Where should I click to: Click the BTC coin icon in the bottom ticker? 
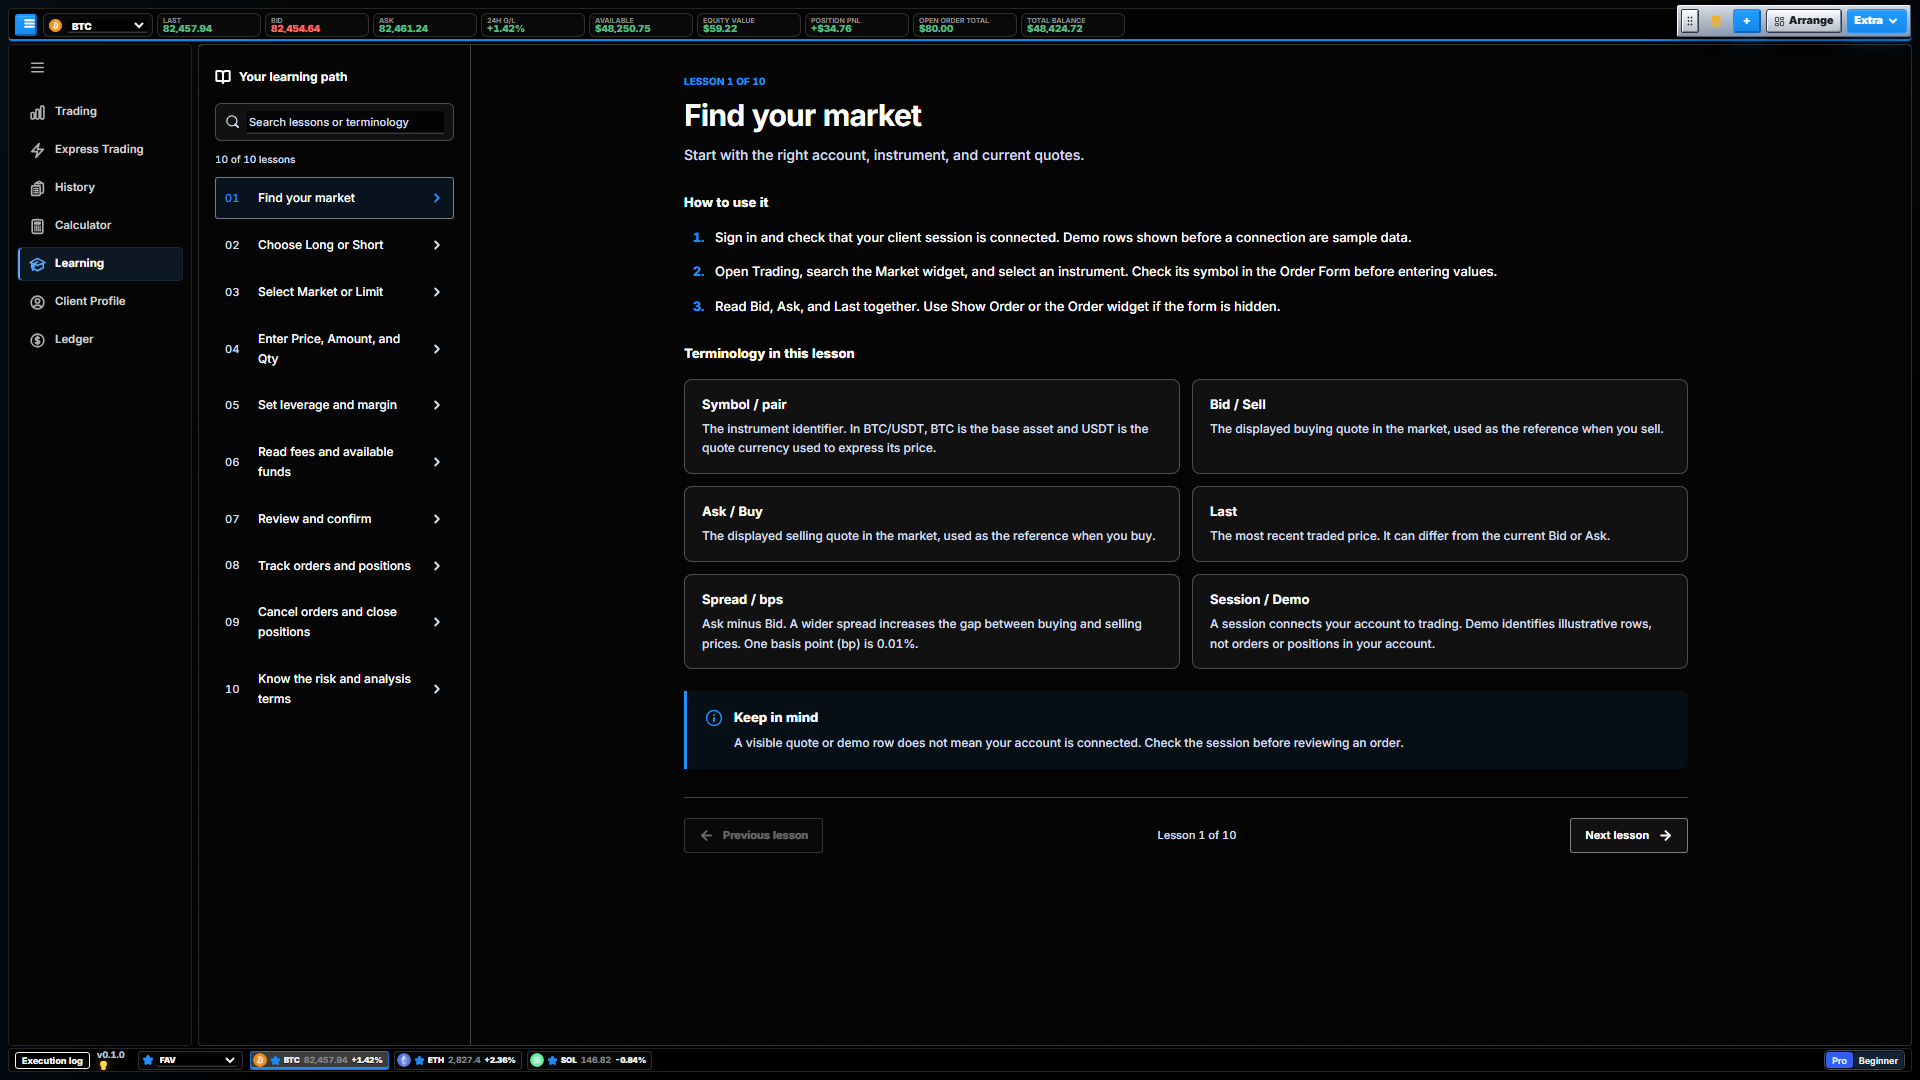coord(260,1060)
